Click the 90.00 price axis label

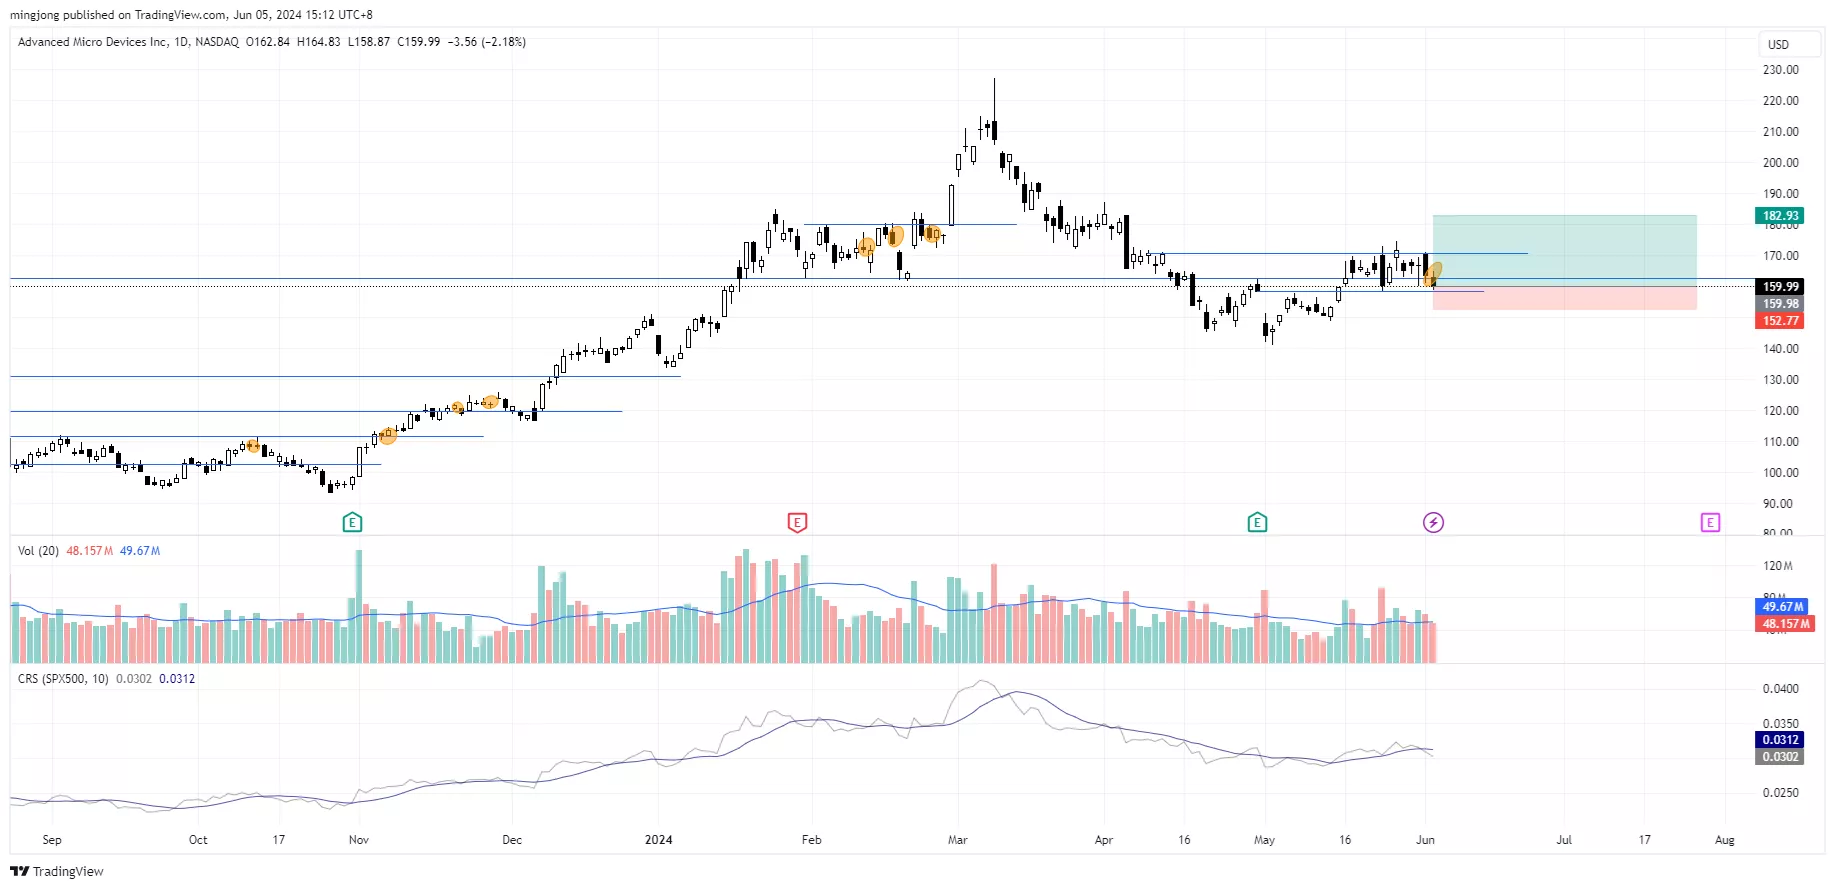[x=1778, y=504]
